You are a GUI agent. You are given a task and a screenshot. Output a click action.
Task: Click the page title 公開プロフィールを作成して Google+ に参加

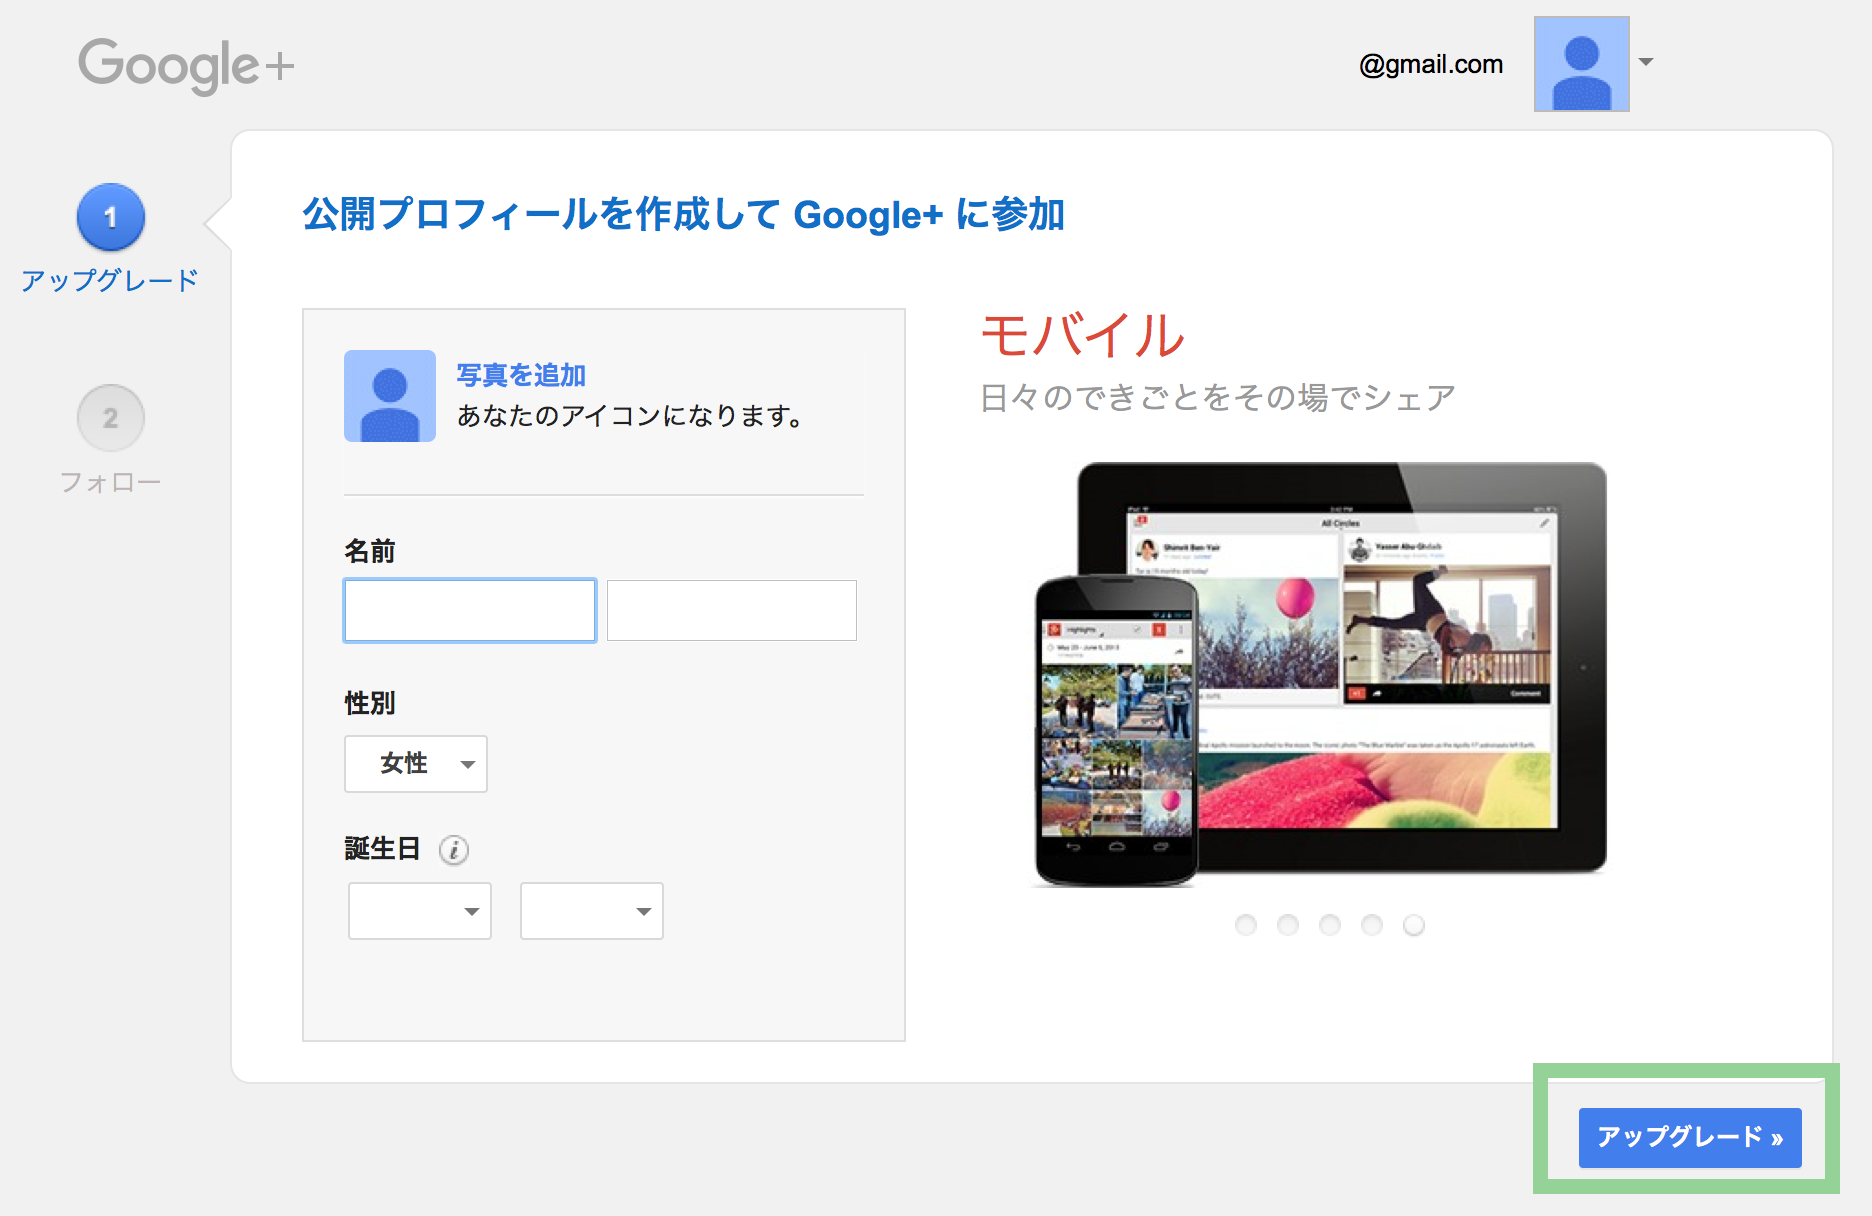pos(684,215)
